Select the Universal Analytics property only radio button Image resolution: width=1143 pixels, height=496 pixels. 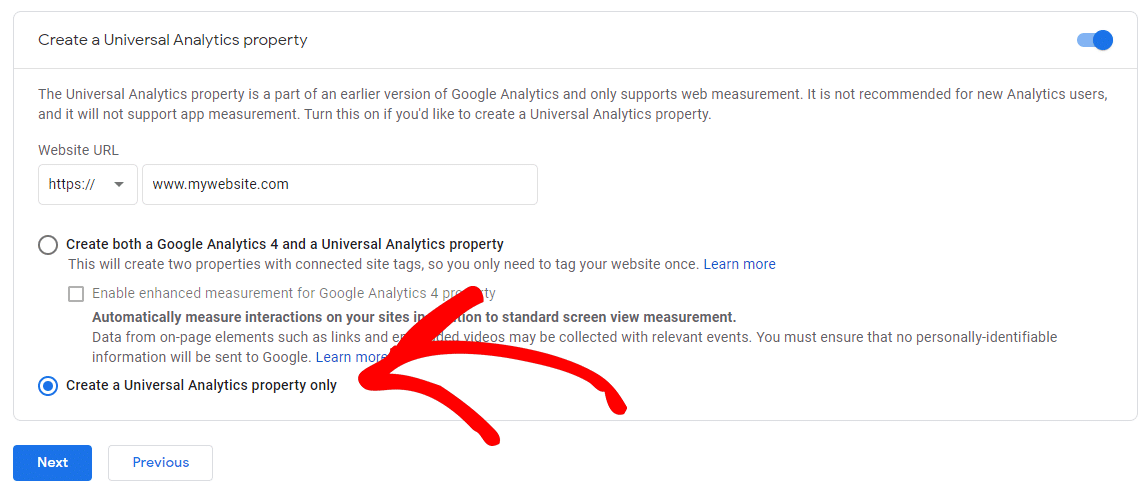point(48,386)
